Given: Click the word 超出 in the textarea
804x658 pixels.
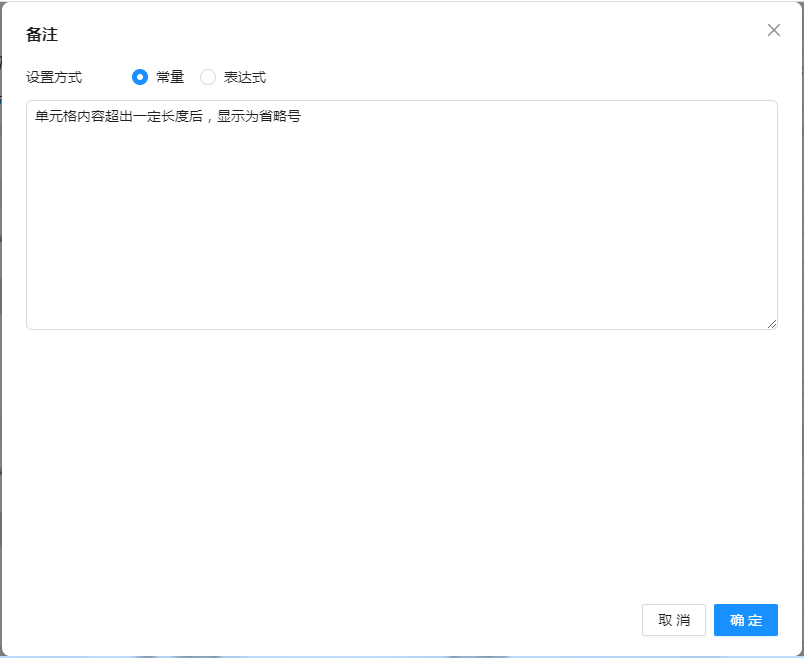Looking at the screenshot, I should click(119, 116).
